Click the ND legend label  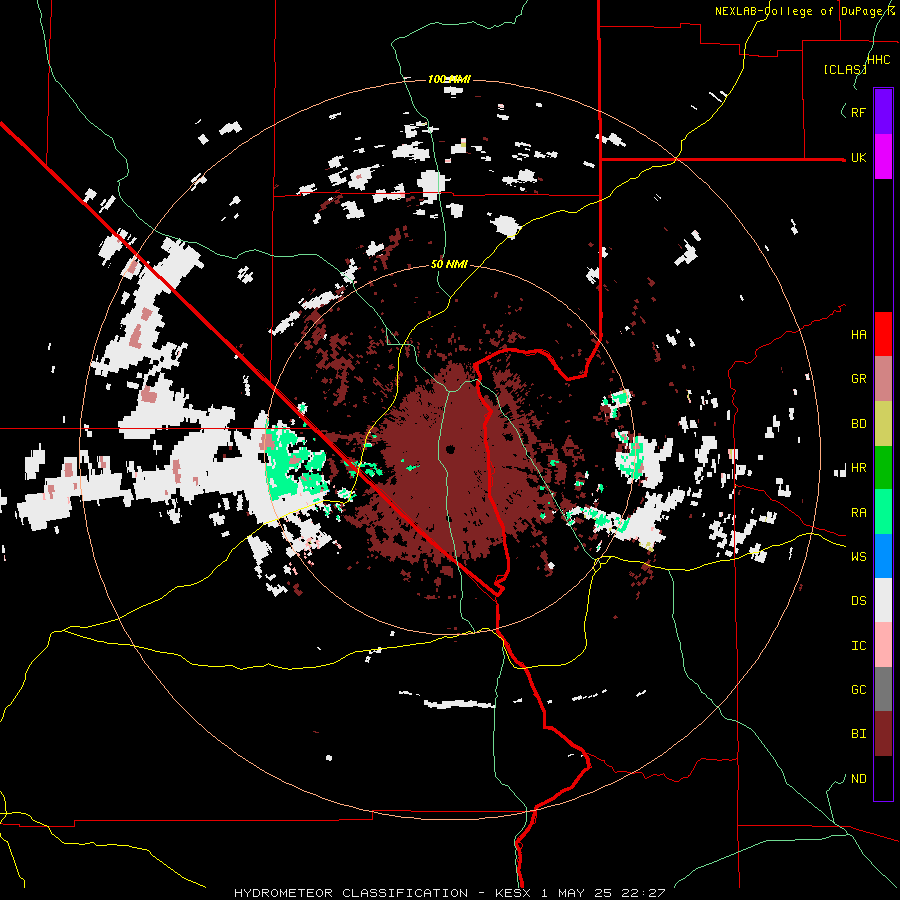[x=858, y=779]
